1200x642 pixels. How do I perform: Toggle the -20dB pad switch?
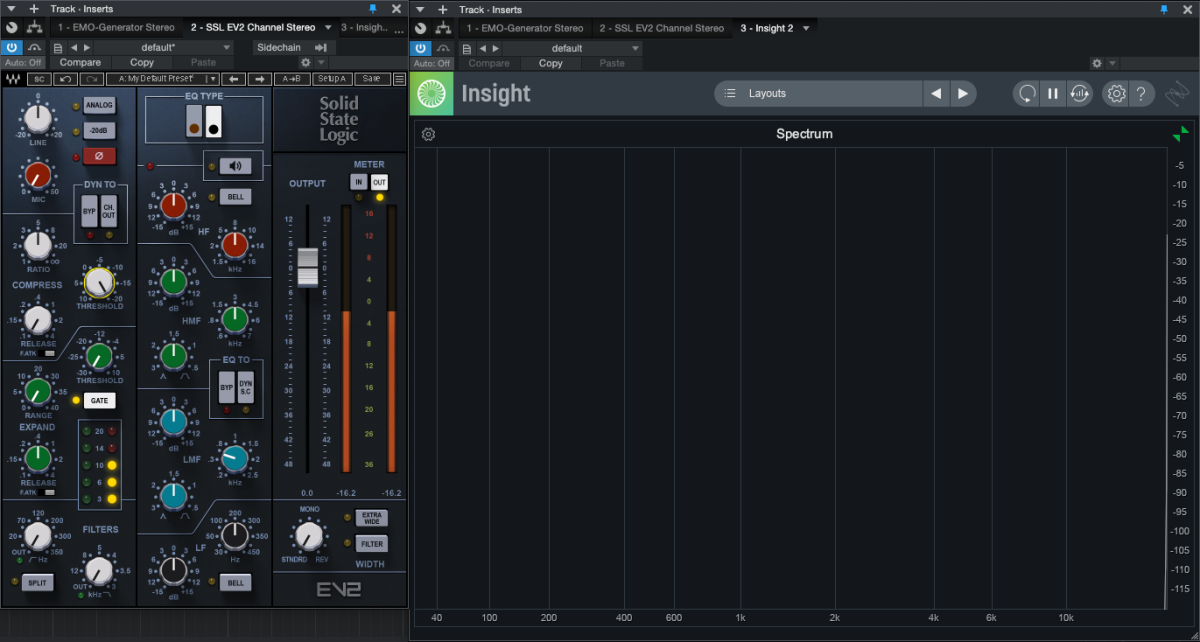(x=100, y=131)
